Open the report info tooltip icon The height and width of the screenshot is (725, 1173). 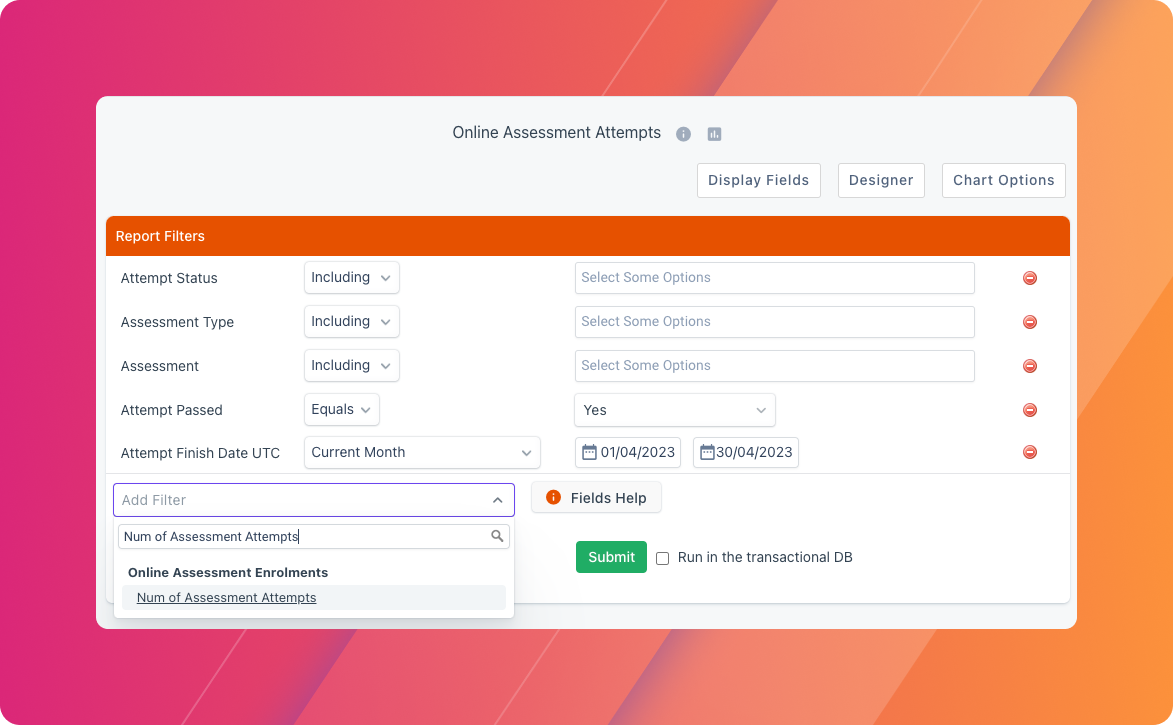(x=683, y=133)
